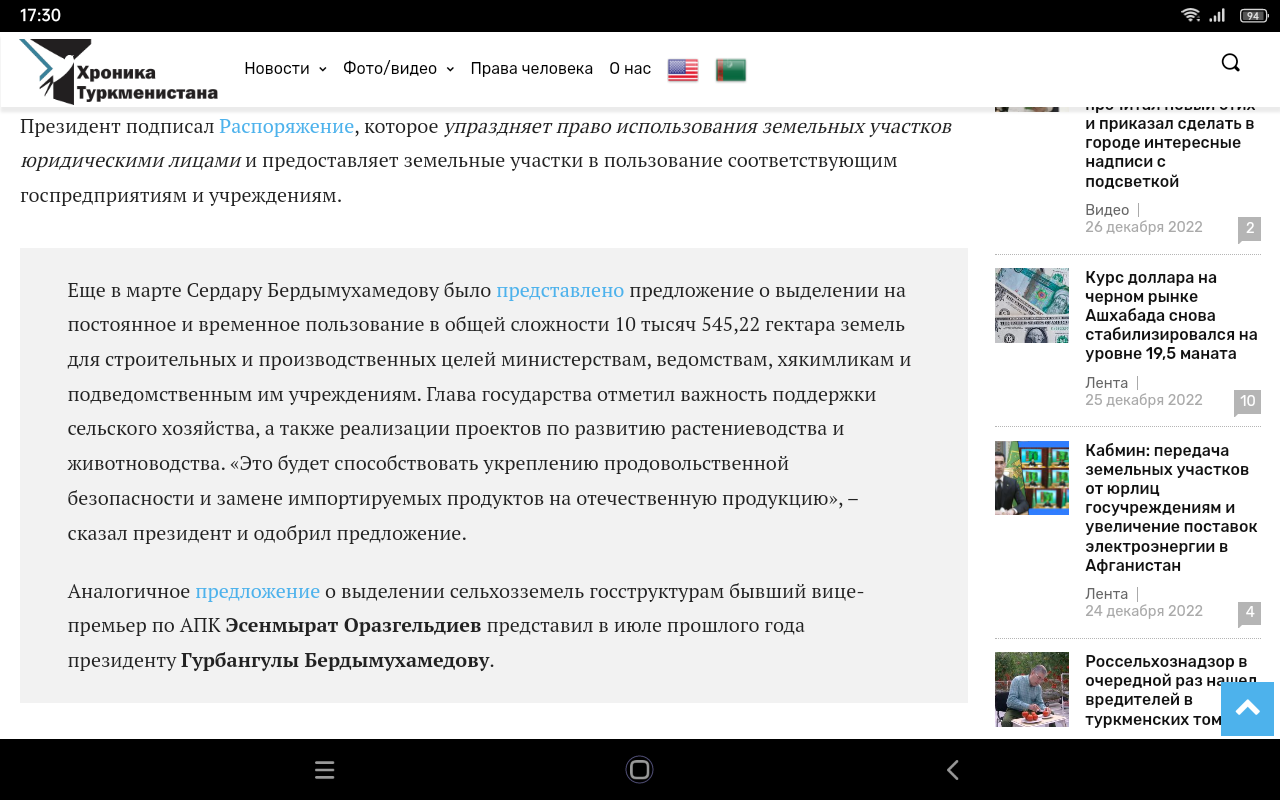The height and width of the screenshot is (800, 1280).
Task: Open comment count badge 10 on the dollar rate article
Action: [1247, 402]
